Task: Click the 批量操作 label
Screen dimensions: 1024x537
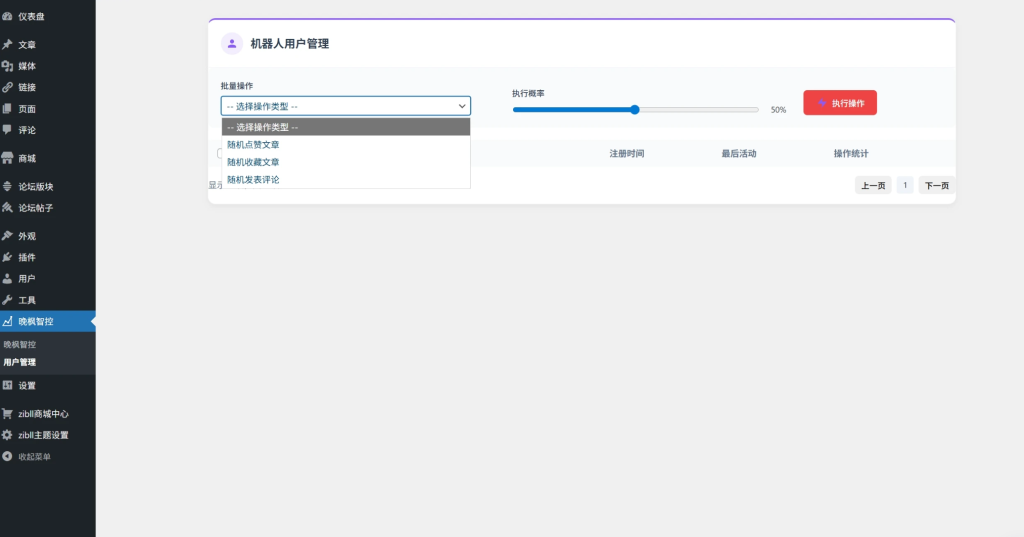Action: click(x=236, y=86)
